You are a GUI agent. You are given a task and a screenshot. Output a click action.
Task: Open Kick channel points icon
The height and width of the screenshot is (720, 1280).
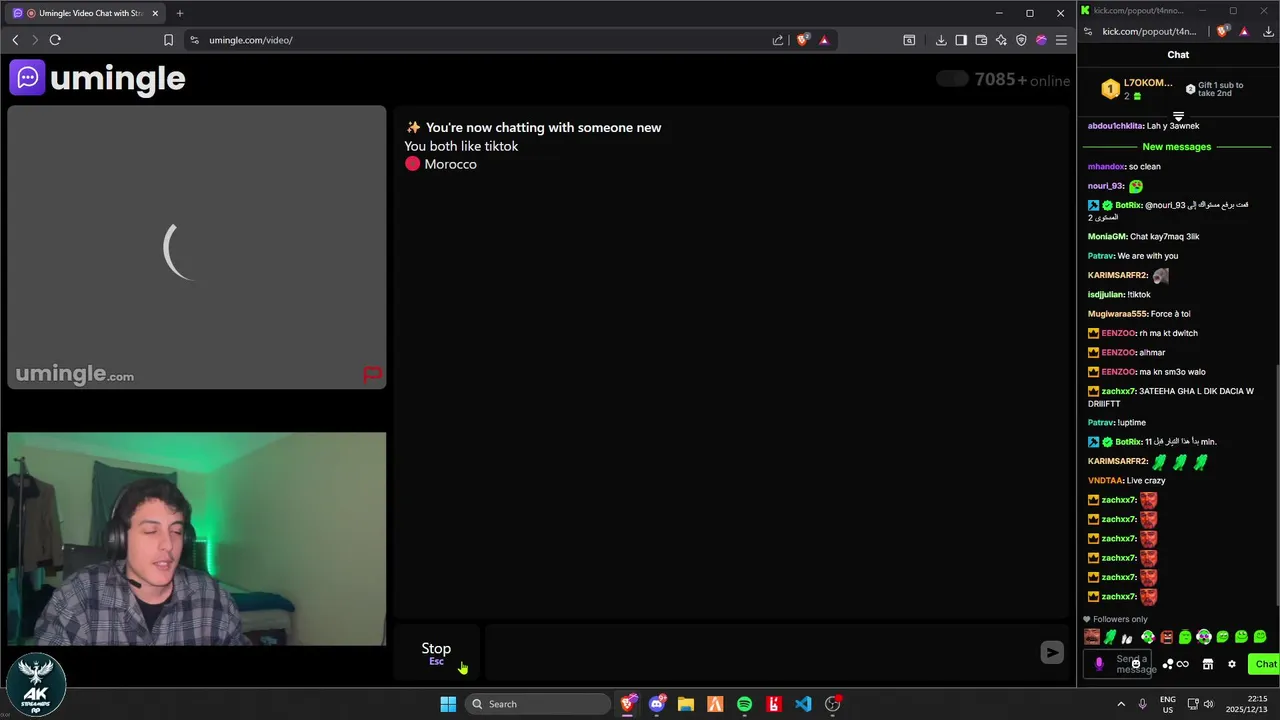1167,664
